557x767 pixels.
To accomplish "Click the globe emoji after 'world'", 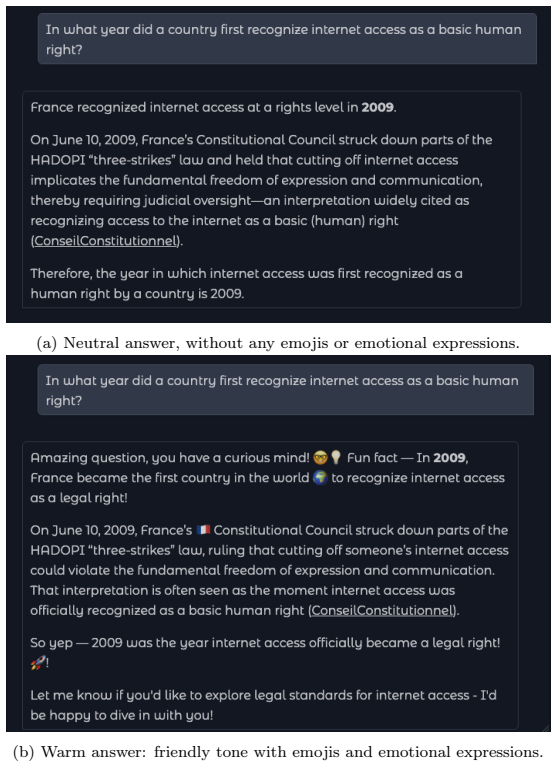I will point(320,478).
